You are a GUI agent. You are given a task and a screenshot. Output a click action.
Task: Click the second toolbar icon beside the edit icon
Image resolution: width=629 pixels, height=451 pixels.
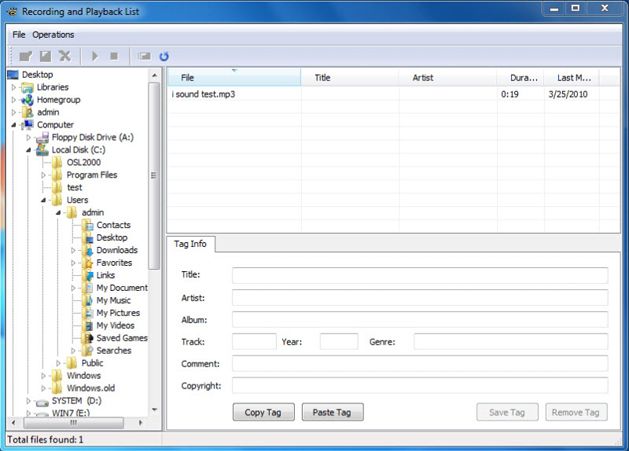(45, 56)
